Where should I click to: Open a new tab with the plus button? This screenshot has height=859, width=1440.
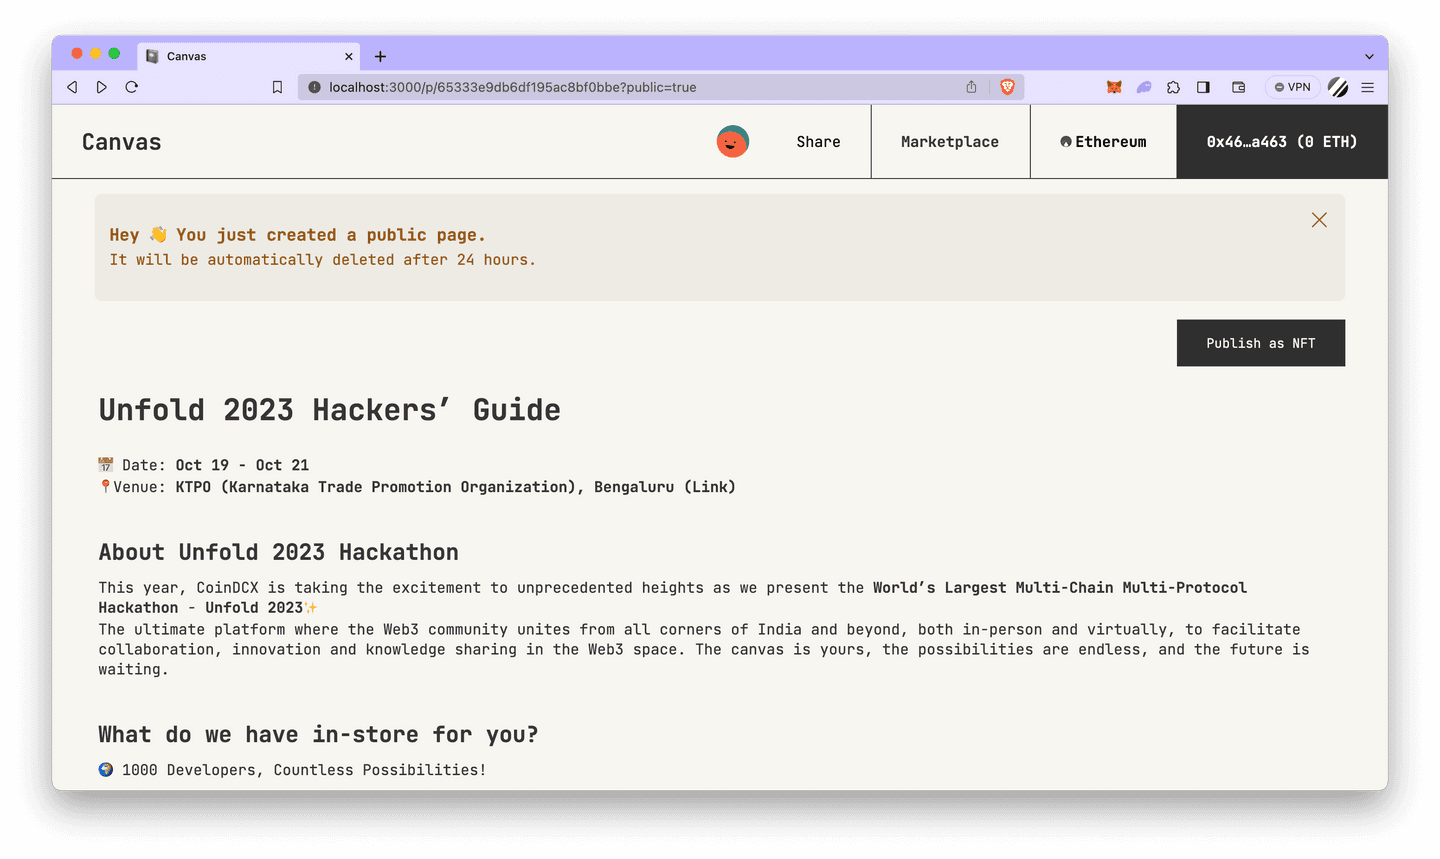(x=380, y=56)
